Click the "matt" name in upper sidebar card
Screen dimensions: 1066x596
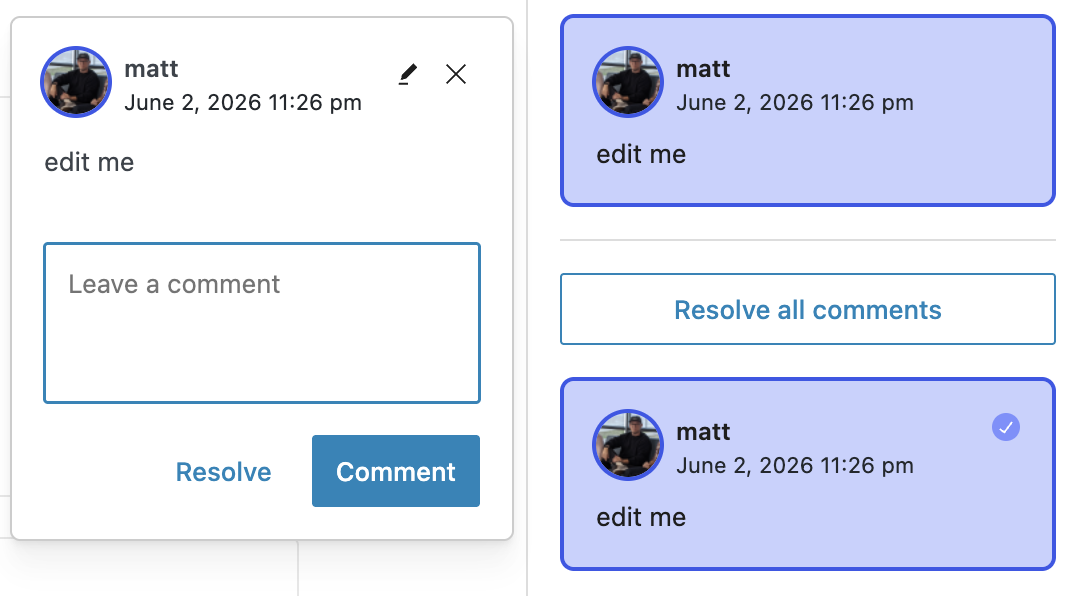[703, 69]
